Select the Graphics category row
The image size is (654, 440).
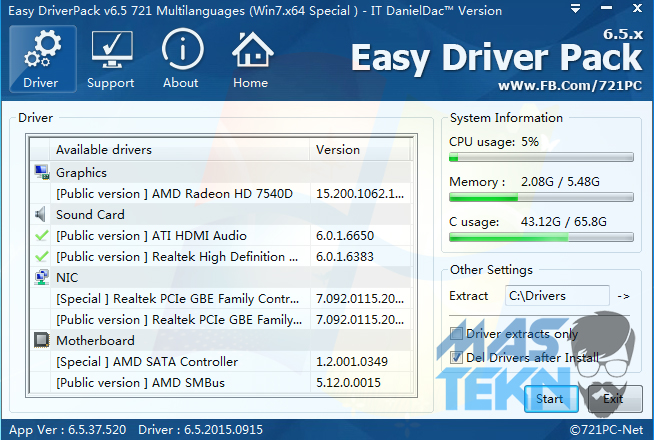tap(221, 173)
